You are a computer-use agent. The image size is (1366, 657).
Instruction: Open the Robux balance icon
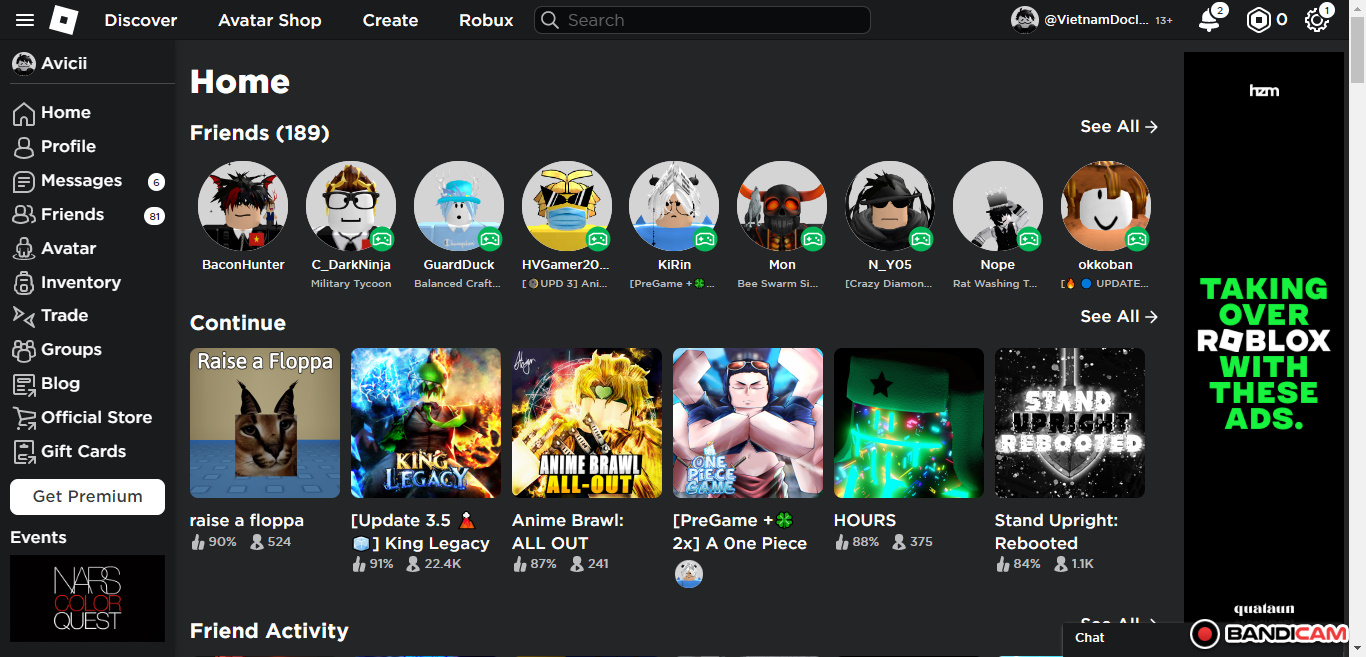[x=1258, y=20]
